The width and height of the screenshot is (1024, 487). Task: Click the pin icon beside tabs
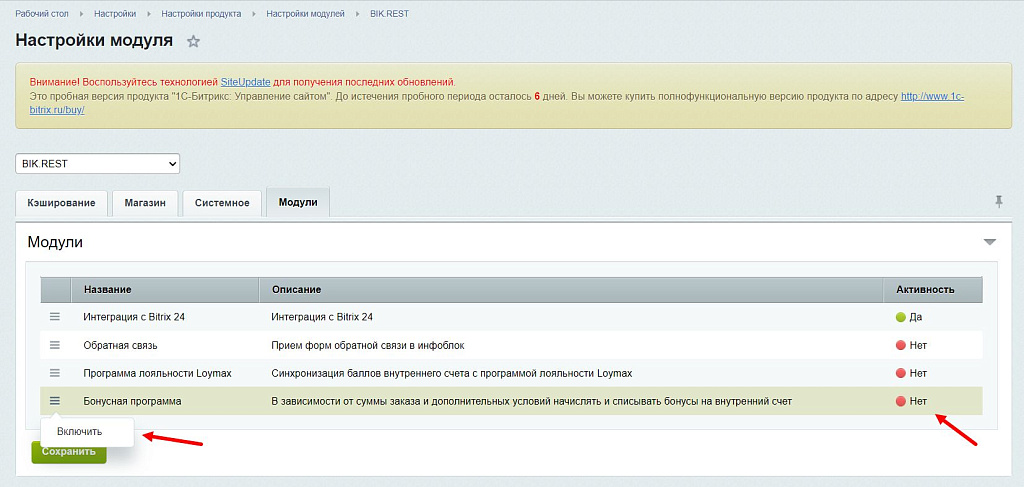[x=999, y=202]
